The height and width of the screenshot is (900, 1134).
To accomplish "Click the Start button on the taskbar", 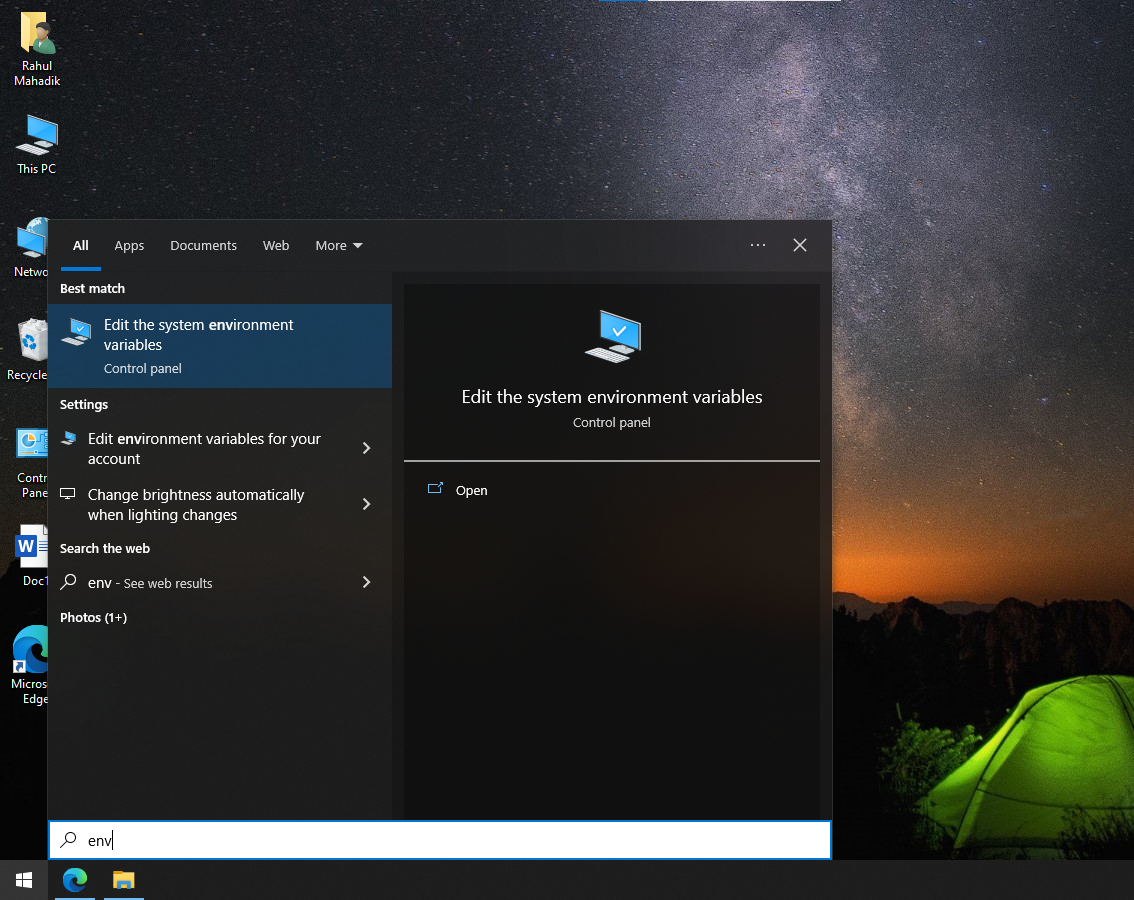I will (x=22, y=879).
